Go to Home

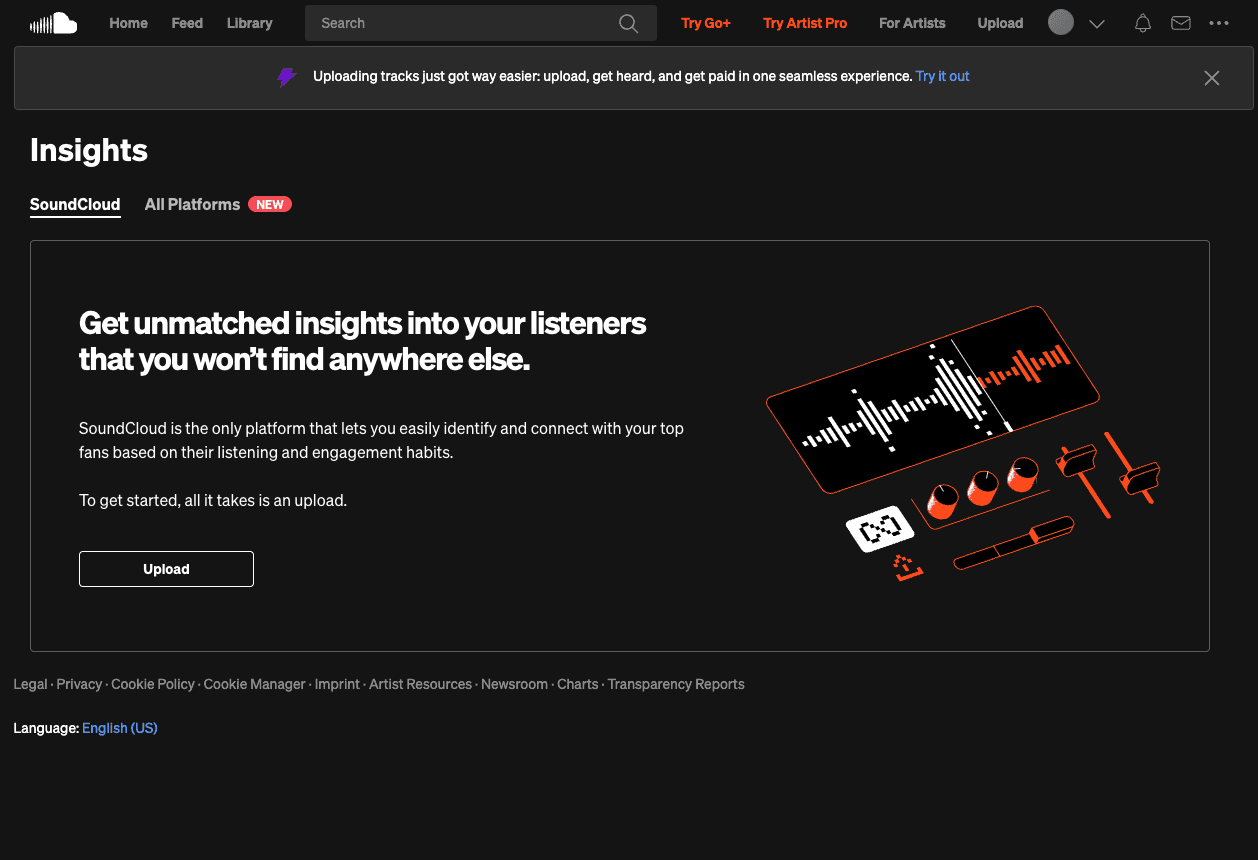(x=128, y=23)
